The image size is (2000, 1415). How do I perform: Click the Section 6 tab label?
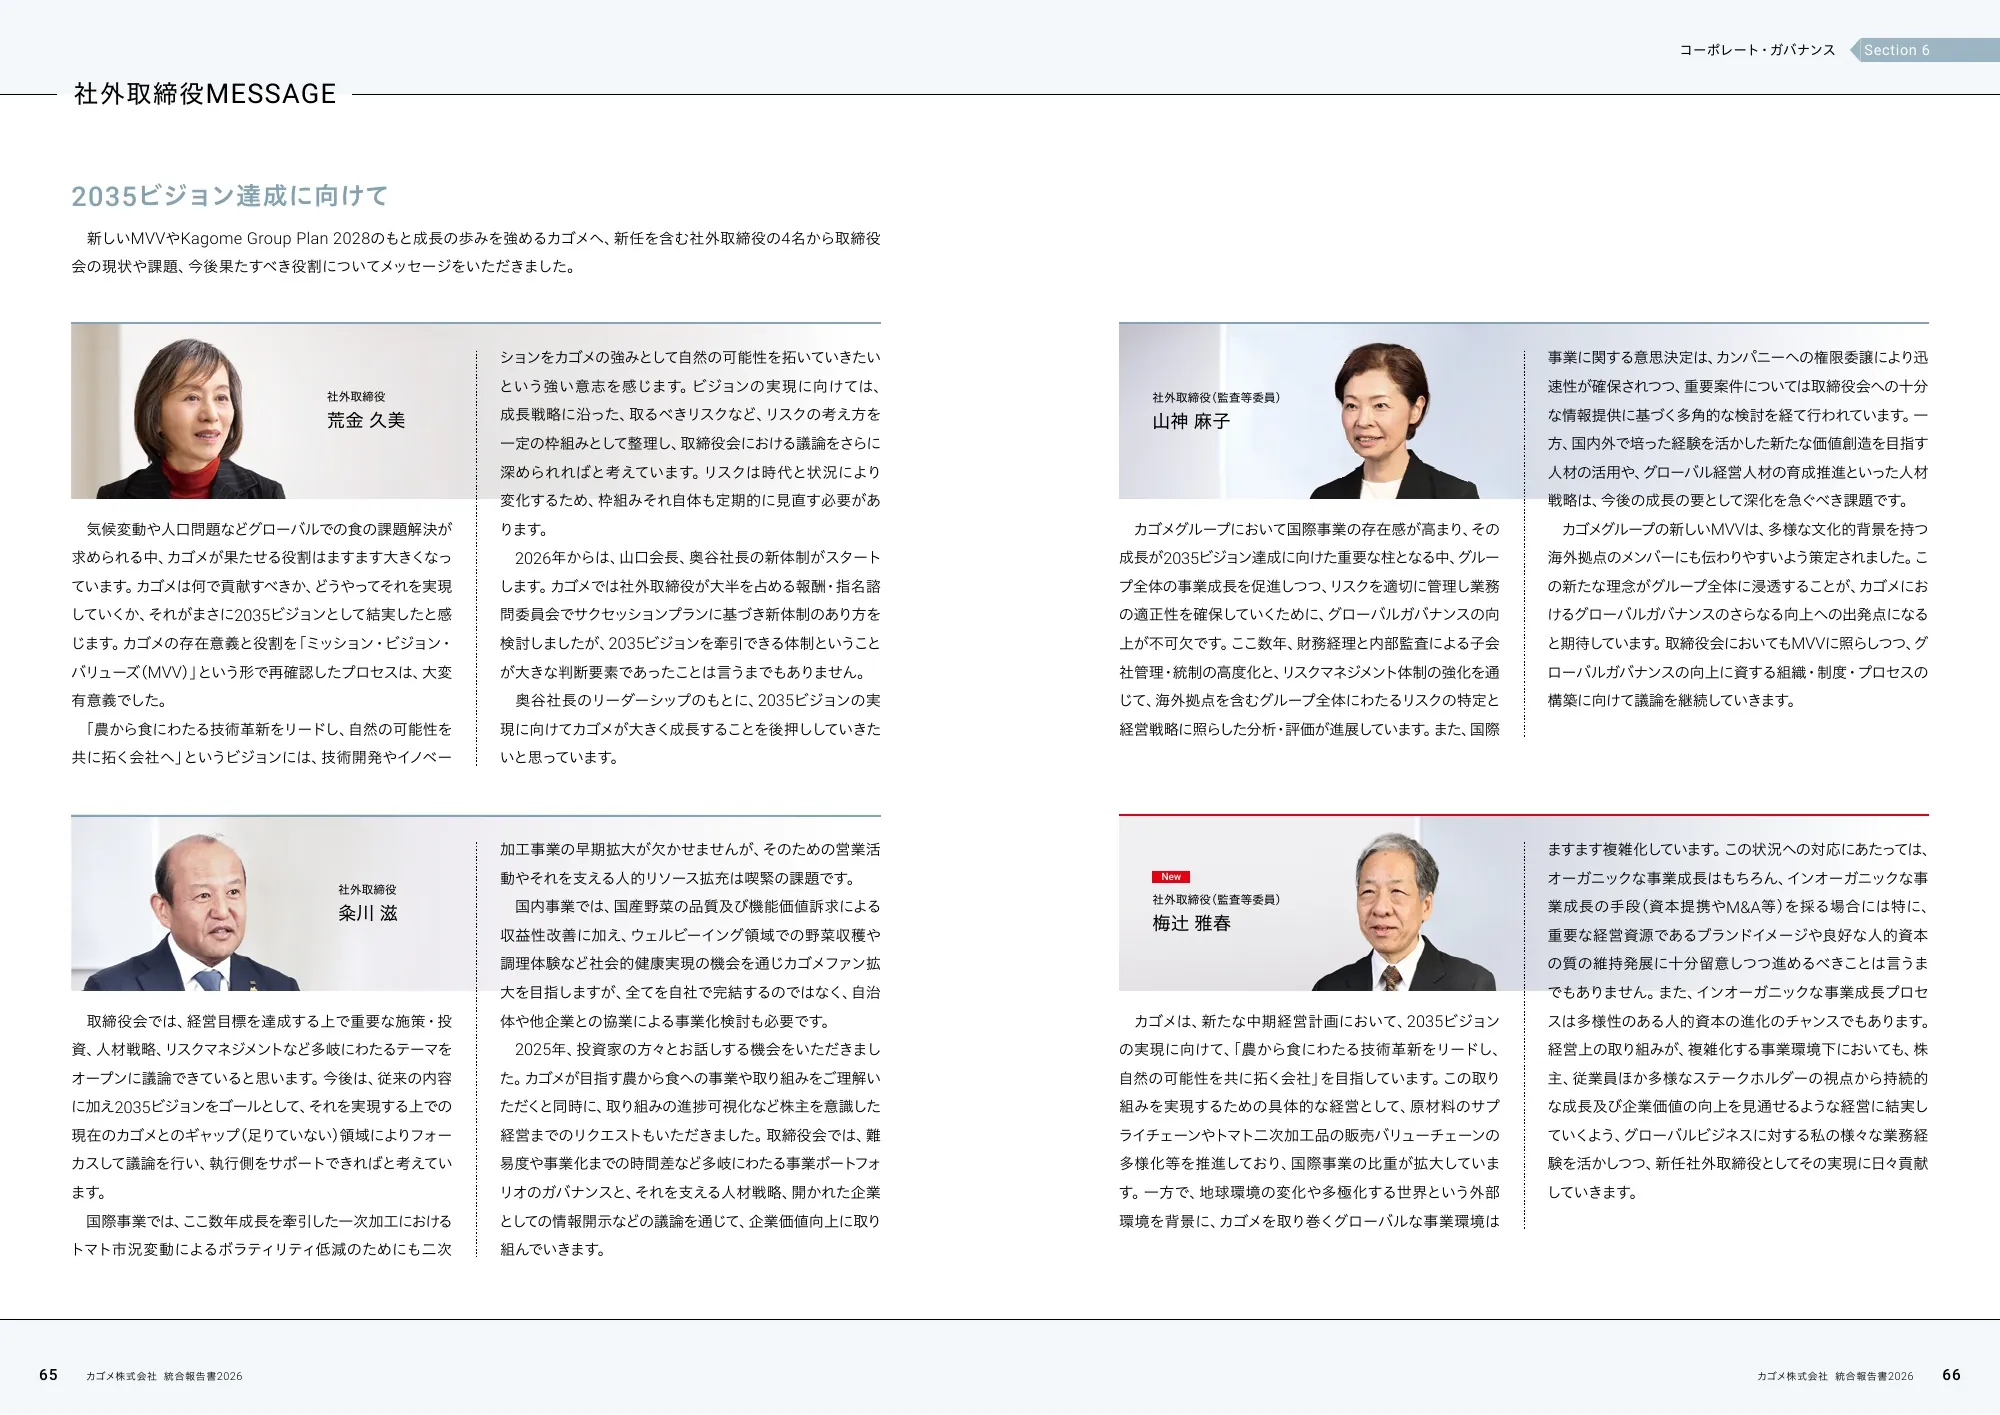pos(1896,50)
